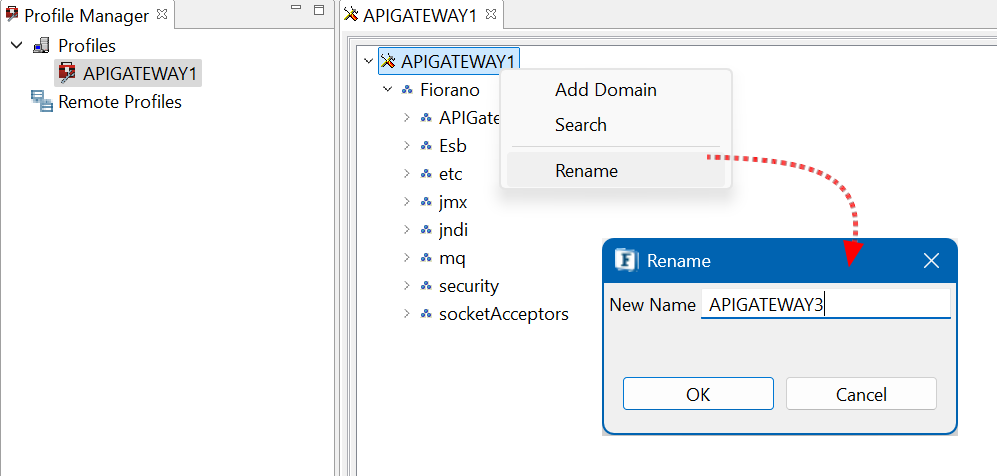This screenshot has width=997, height=476.
Task: Click the New Name text field
Action: click(826, 304)
